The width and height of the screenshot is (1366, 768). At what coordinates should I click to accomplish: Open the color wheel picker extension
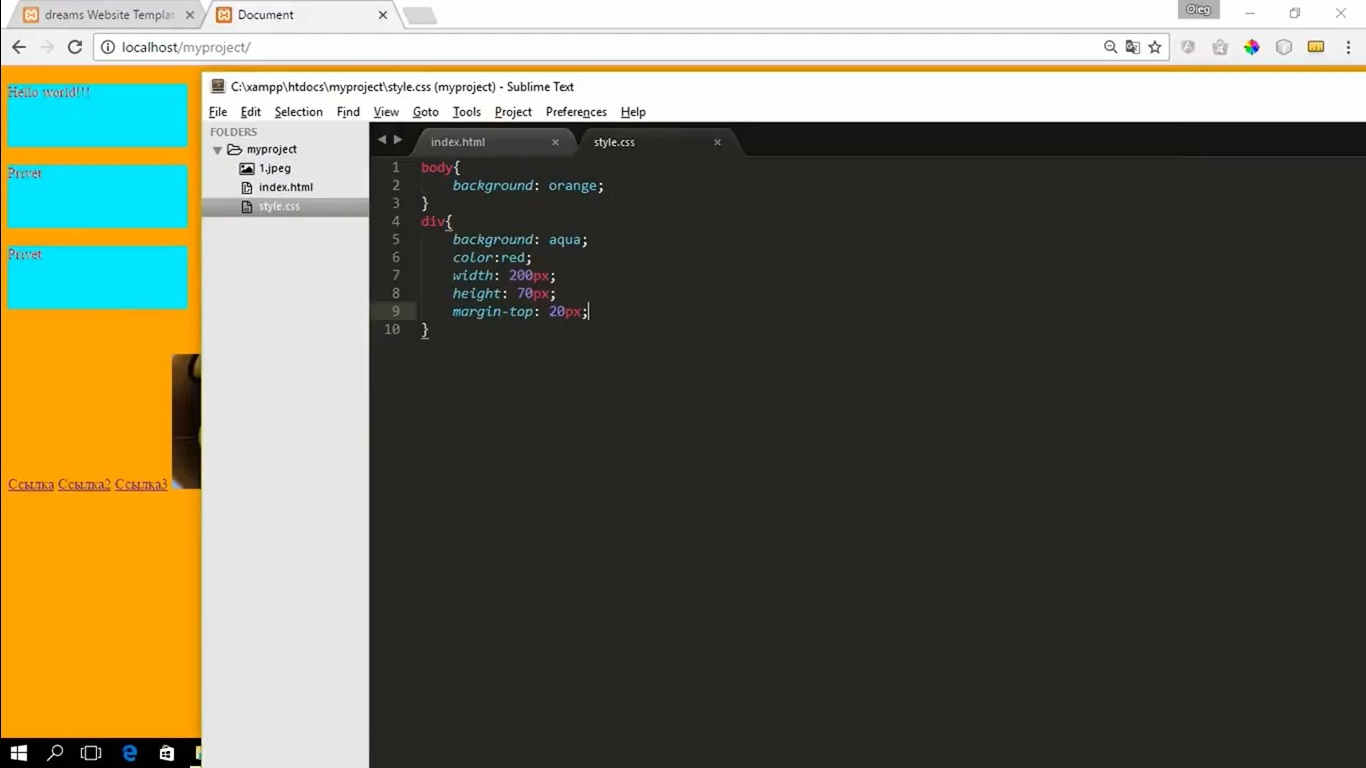pyautogui.click(x=1252, y=47)
